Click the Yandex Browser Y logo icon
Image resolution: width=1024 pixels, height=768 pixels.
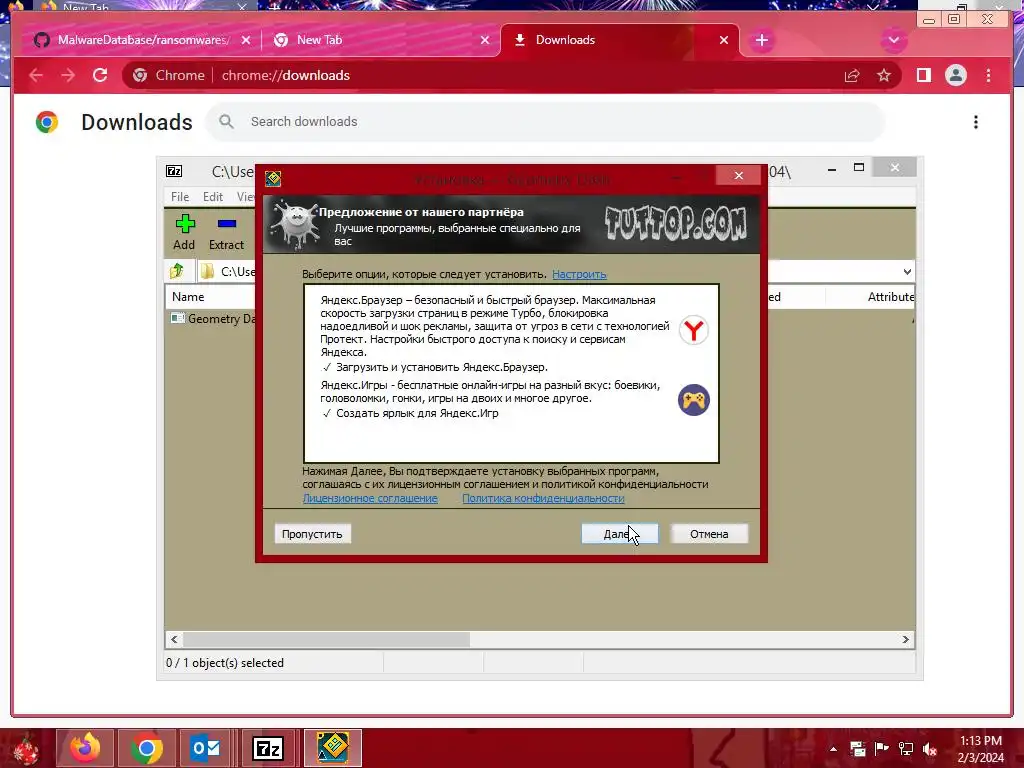[694, 330]
